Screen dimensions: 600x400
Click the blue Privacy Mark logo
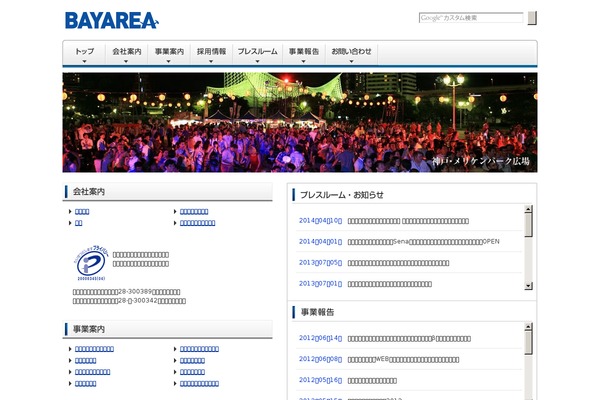point(91,263)
